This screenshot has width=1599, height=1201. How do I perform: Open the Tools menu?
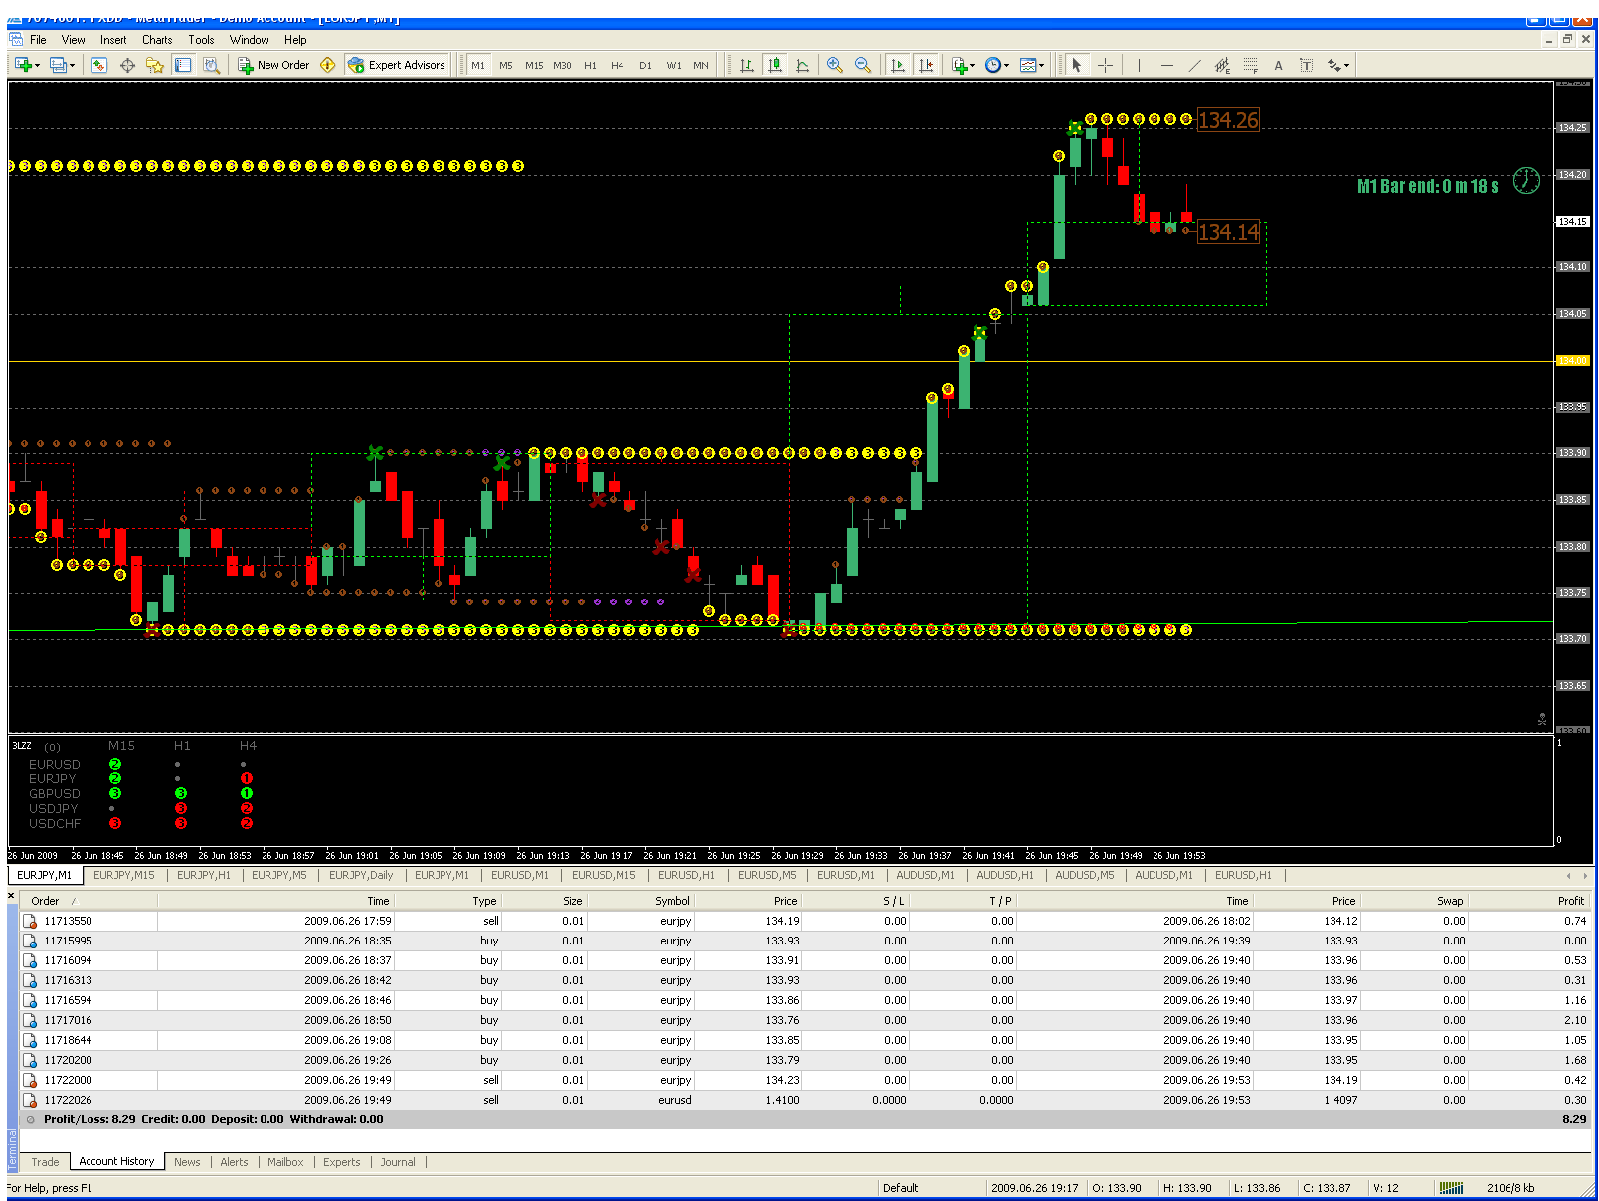point(201,40)
